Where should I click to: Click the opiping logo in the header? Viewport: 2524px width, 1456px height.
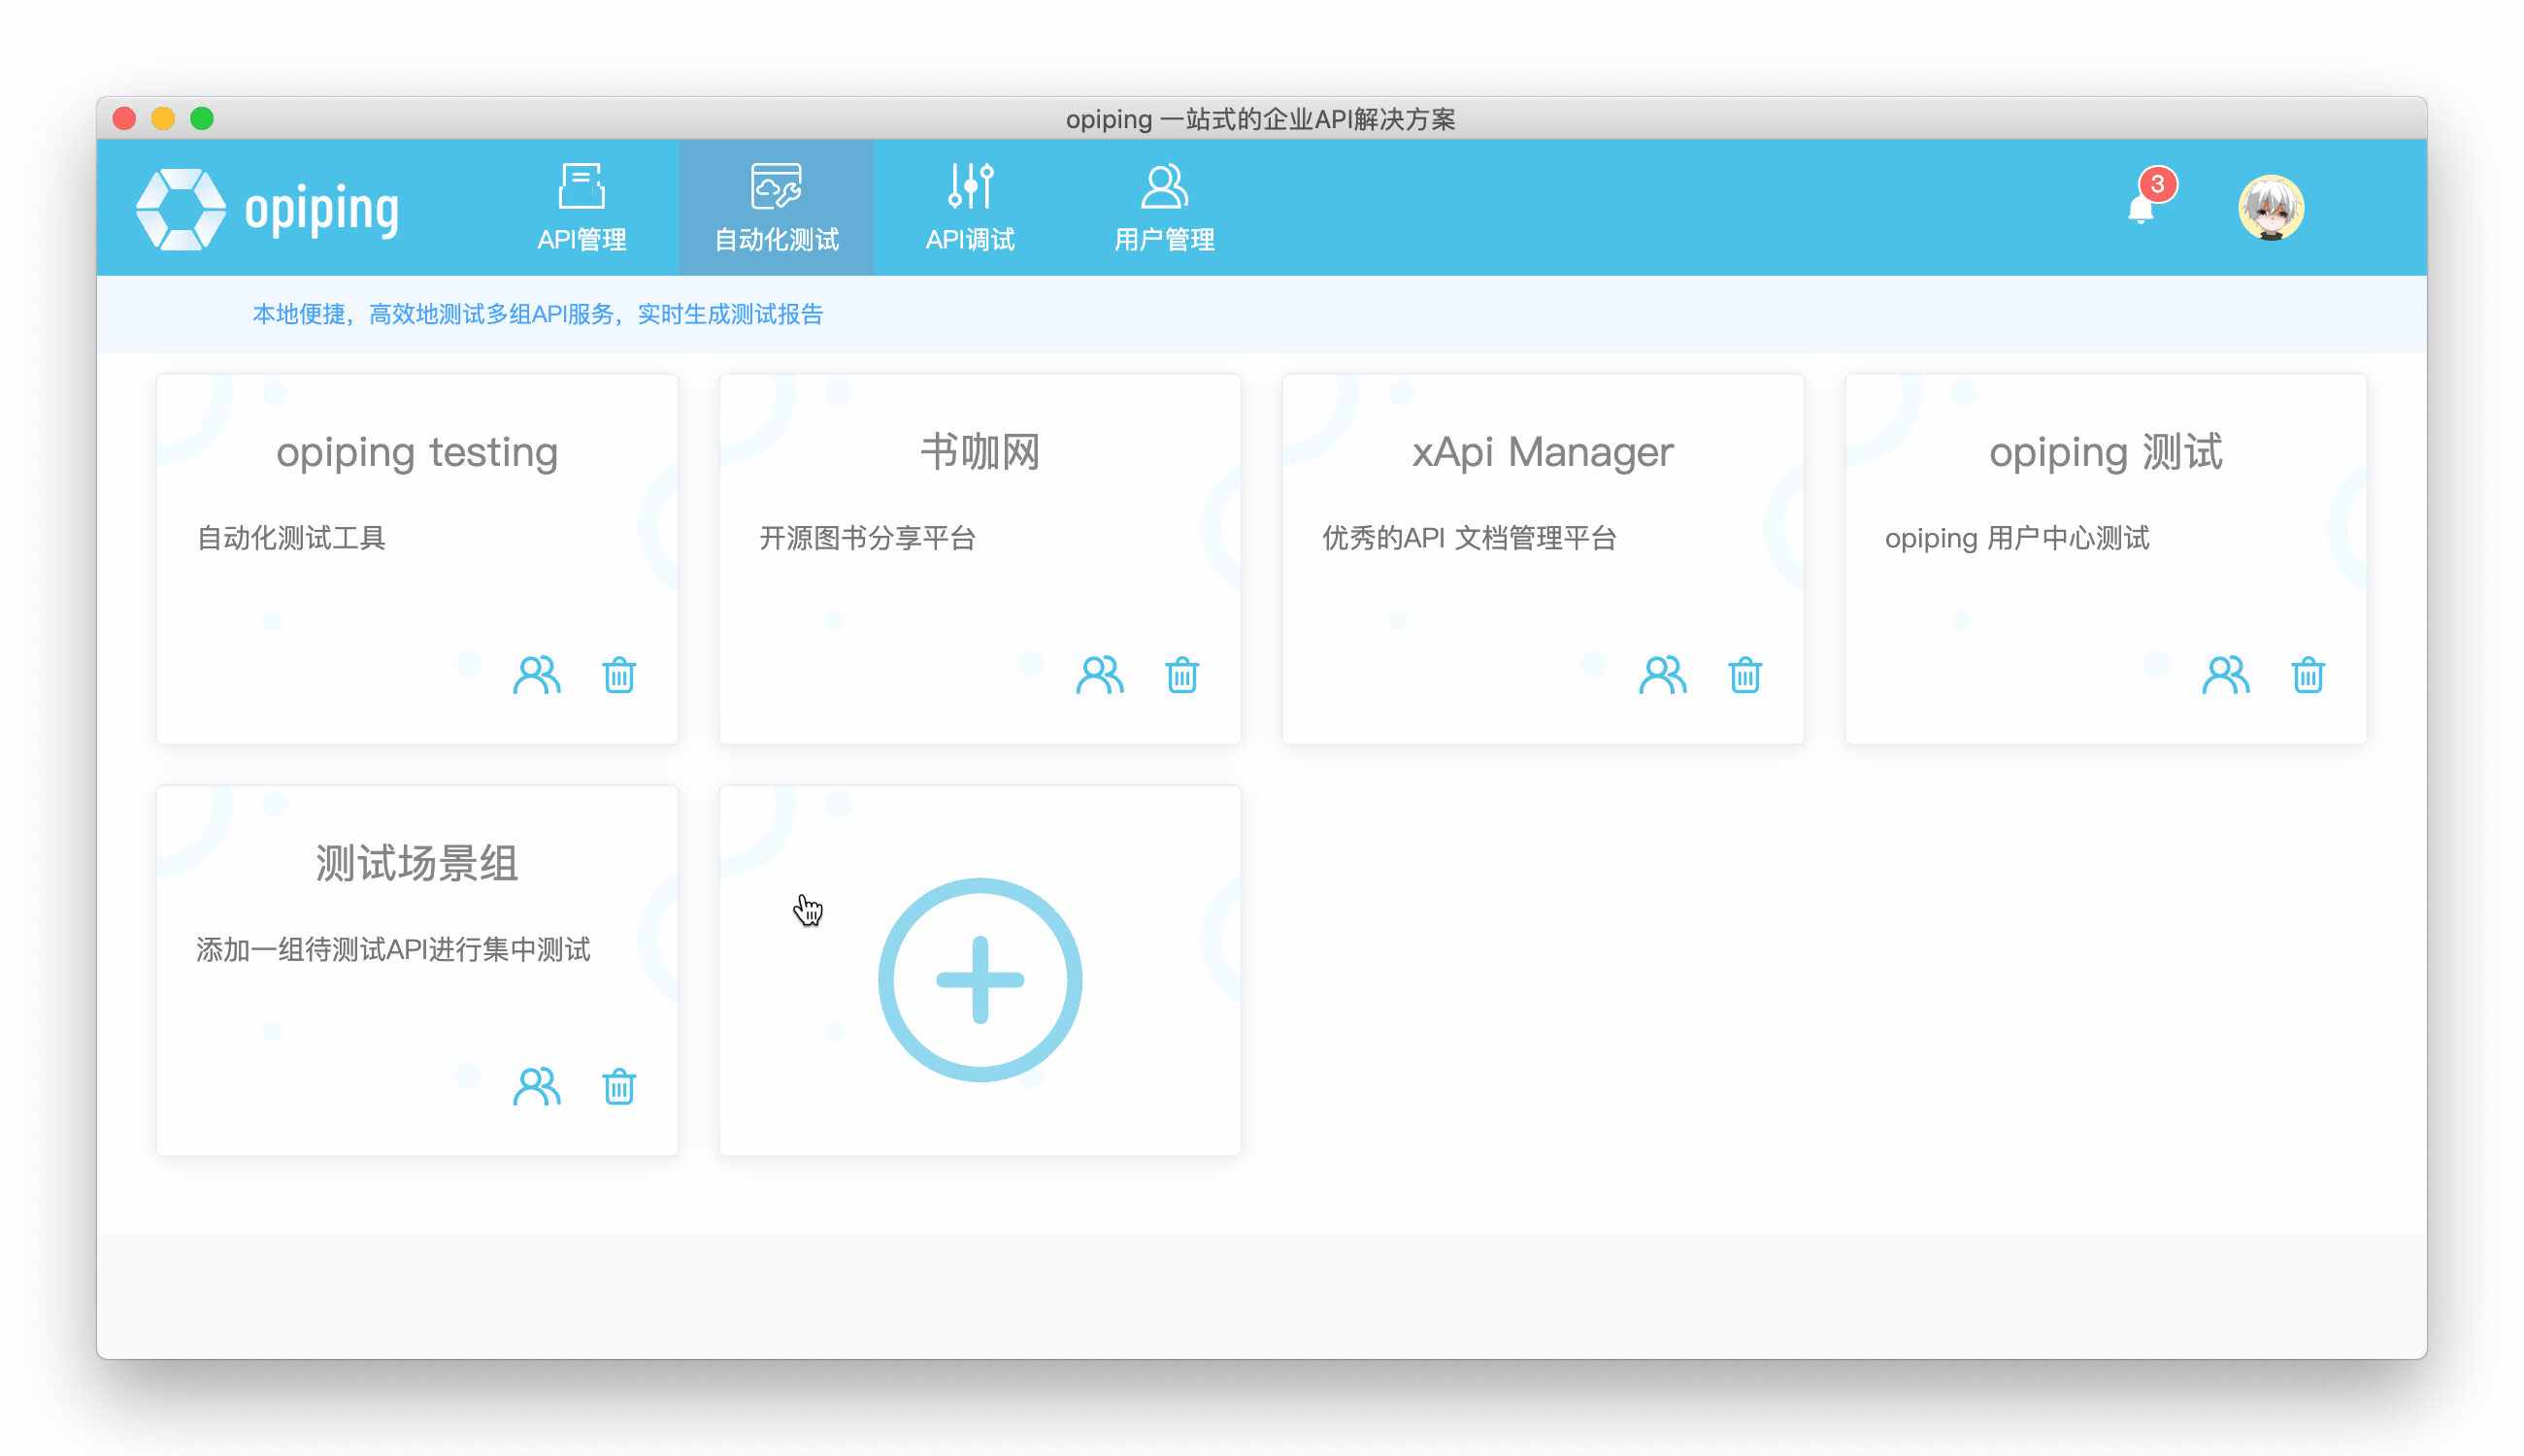click(268, 209)
